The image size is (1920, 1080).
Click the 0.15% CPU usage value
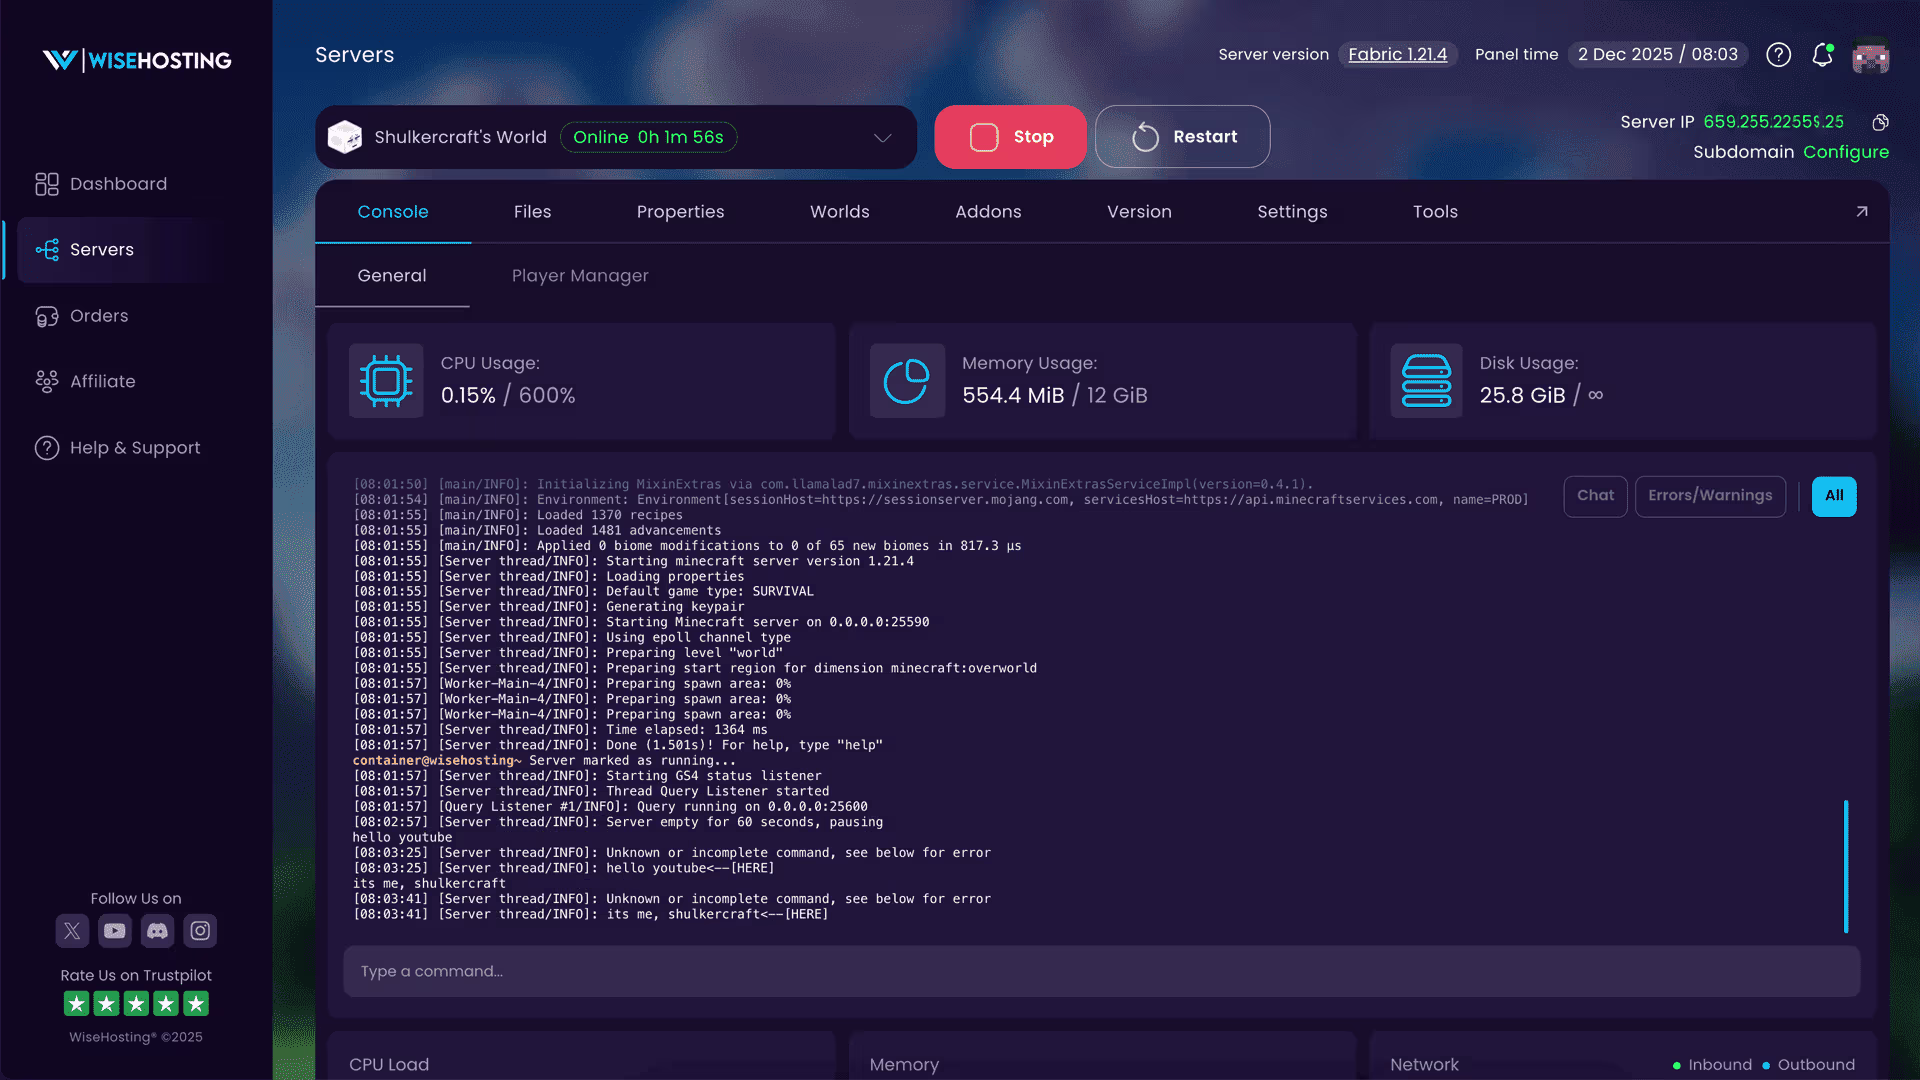coord(468,396)
